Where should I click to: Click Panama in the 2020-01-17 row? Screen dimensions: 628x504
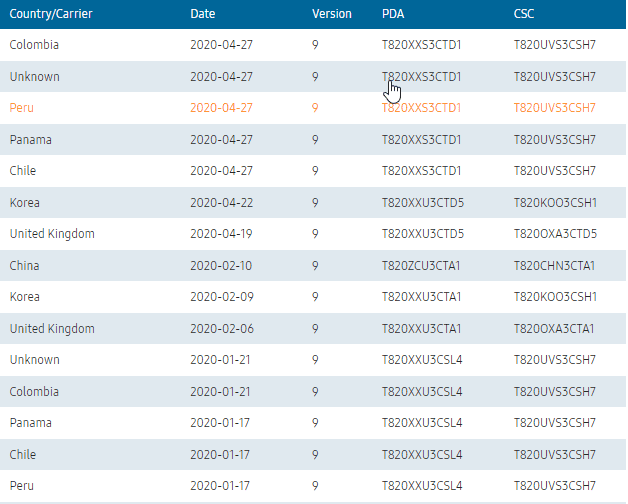[31, 423]
